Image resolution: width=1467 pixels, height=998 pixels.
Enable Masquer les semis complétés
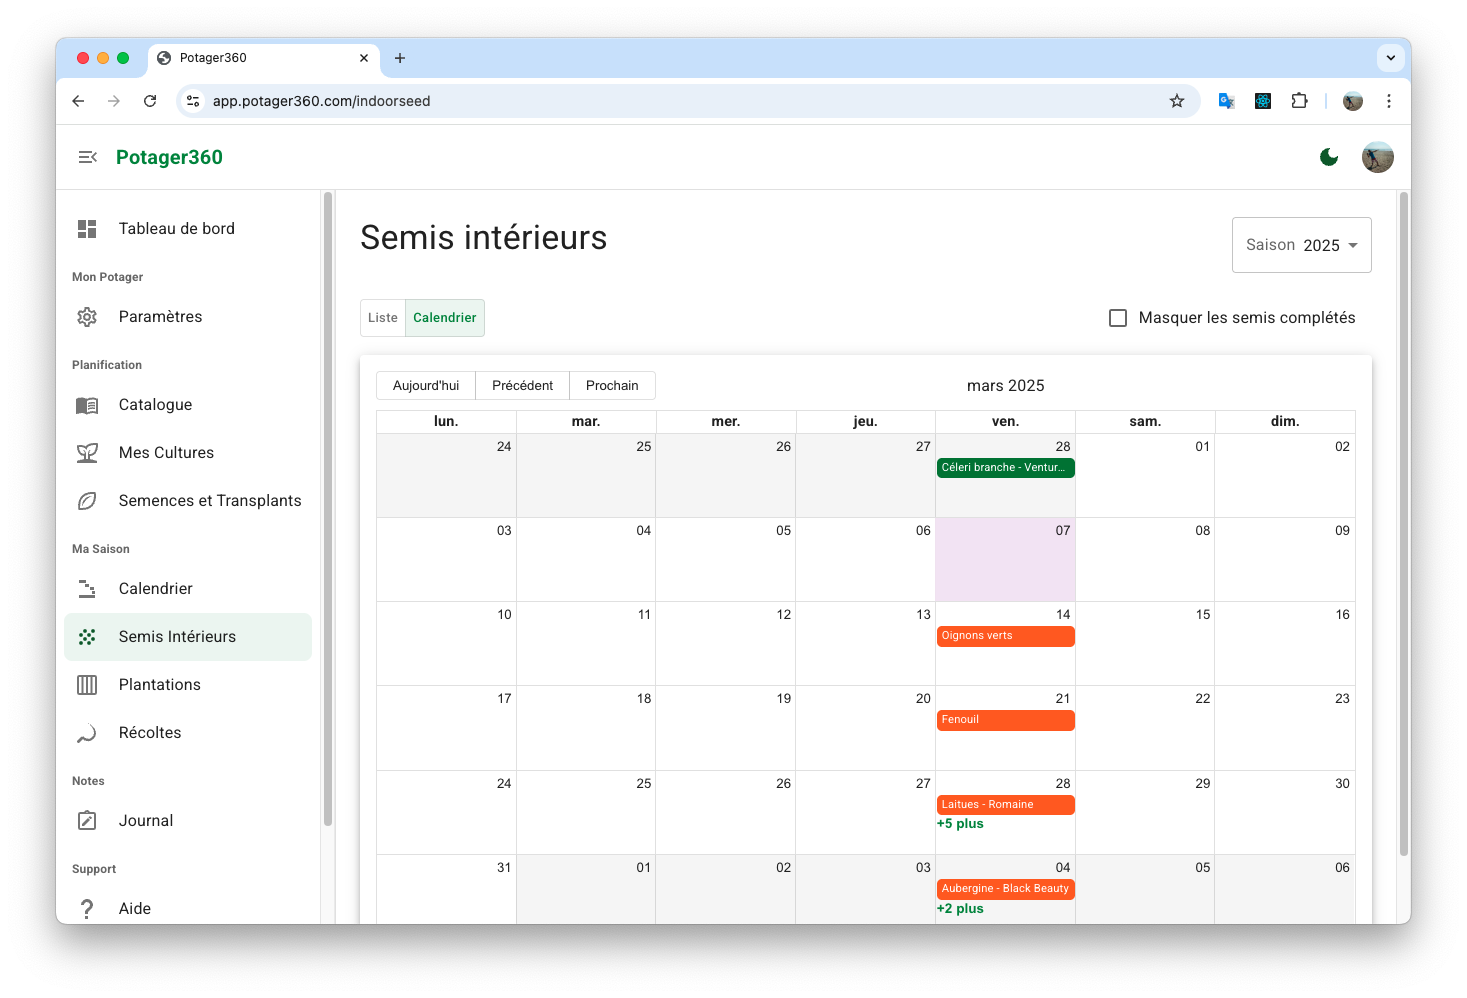(1117, 317)
